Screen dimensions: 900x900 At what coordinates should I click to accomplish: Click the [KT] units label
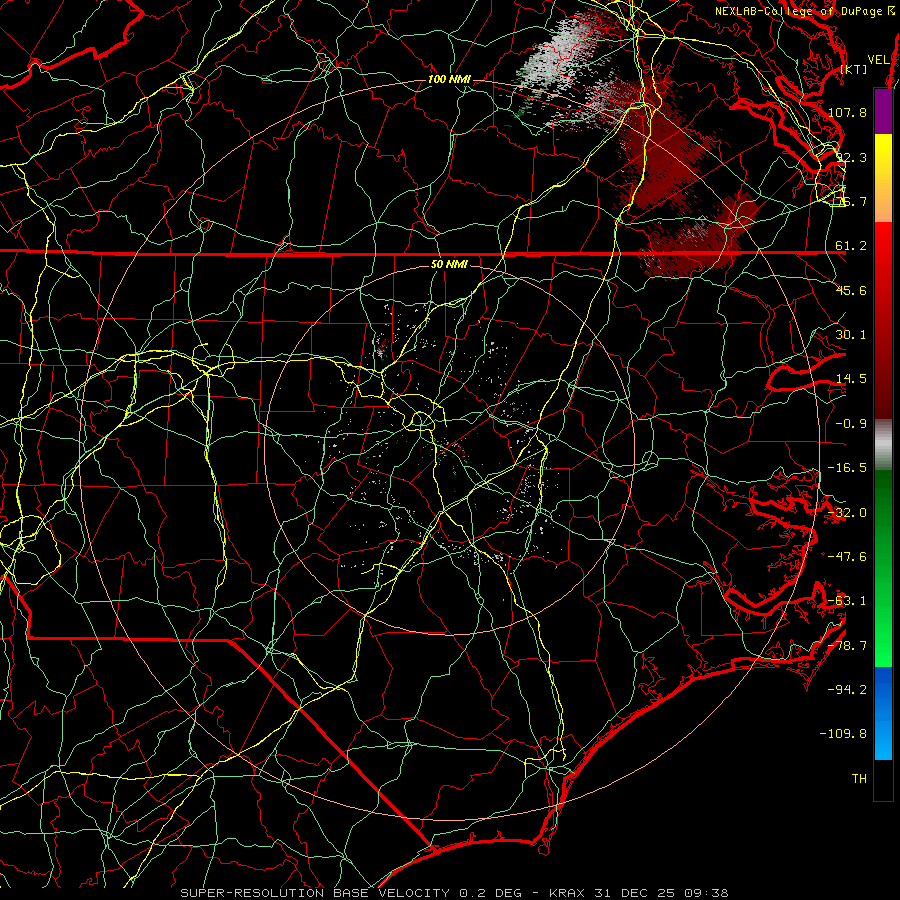pos(854,70)
